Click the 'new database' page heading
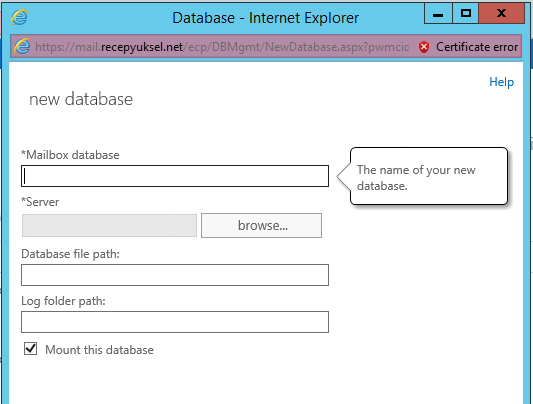The height and width of the screenshot is (404, 533). [x=81, y=99]
